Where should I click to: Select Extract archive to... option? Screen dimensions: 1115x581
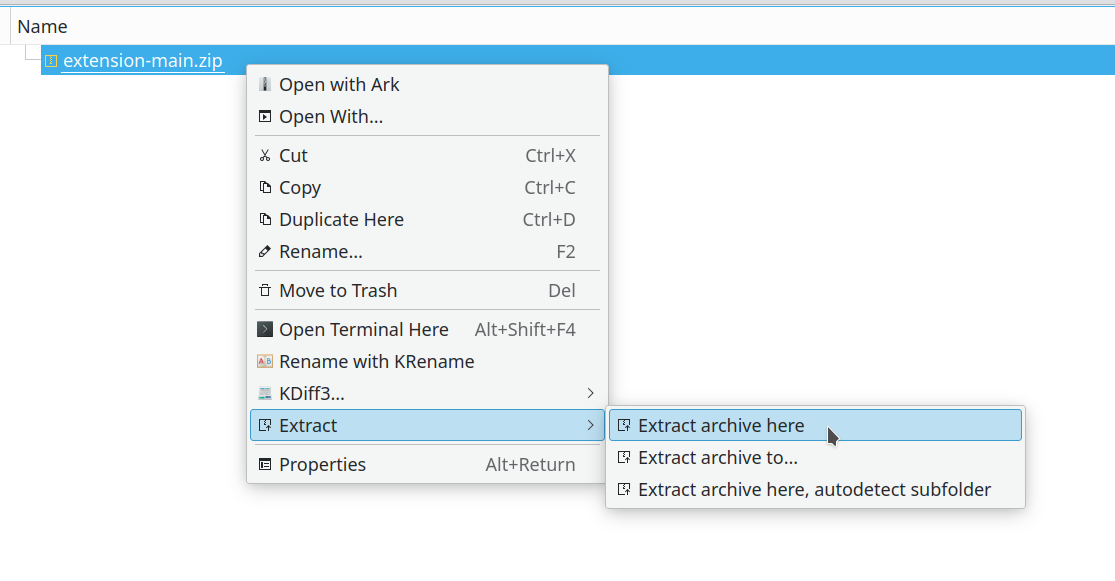717,458
